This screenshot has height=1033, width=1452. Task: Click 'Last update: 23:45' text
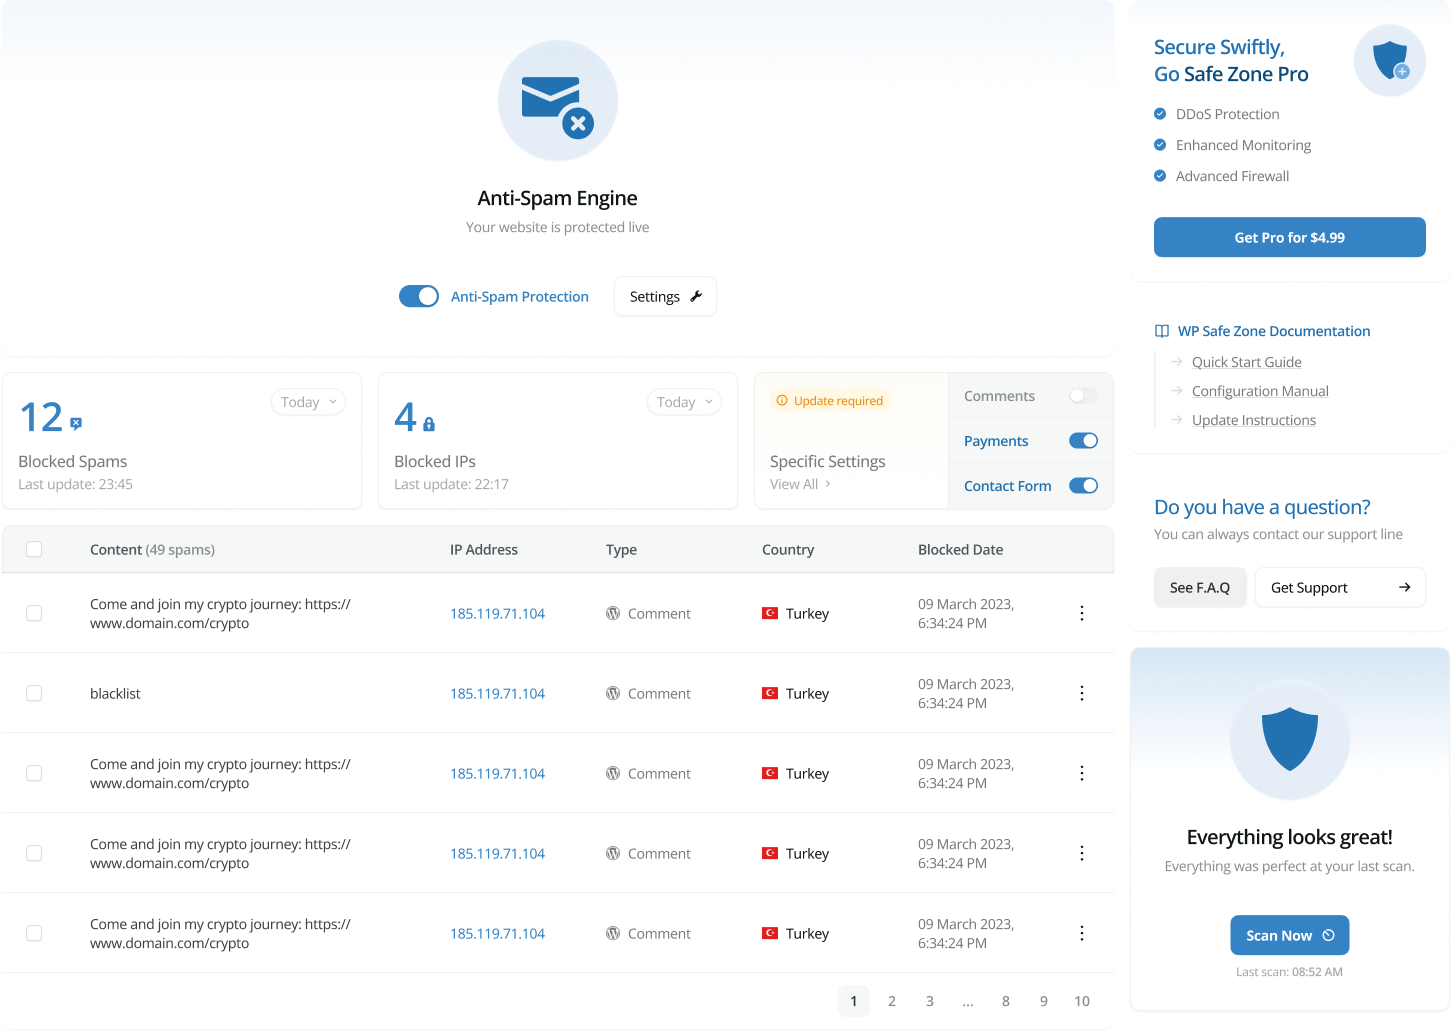tap(75, 484)
